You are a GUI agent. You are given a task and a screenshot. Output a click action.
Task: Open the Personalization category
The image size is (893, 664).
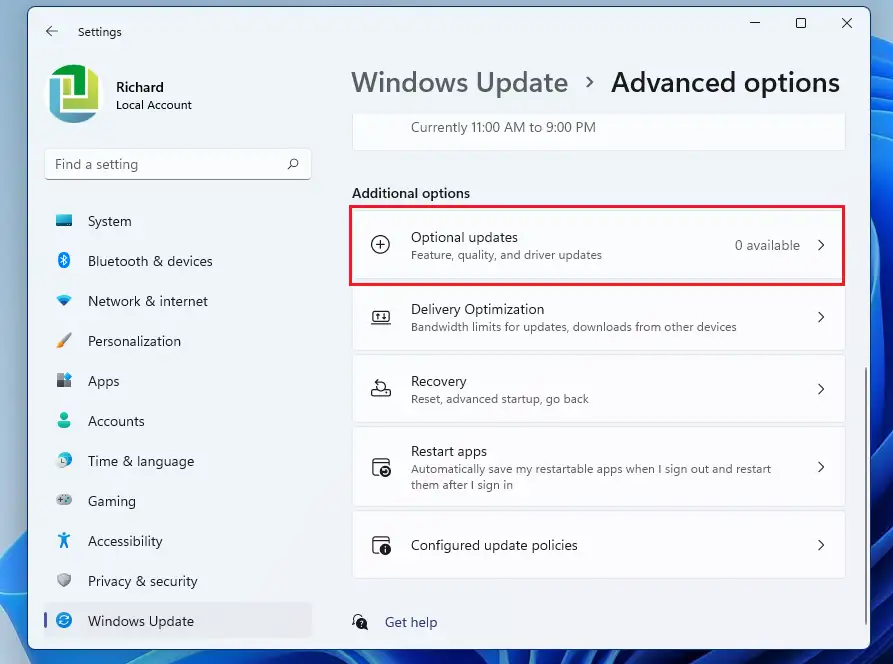[178, 341]
